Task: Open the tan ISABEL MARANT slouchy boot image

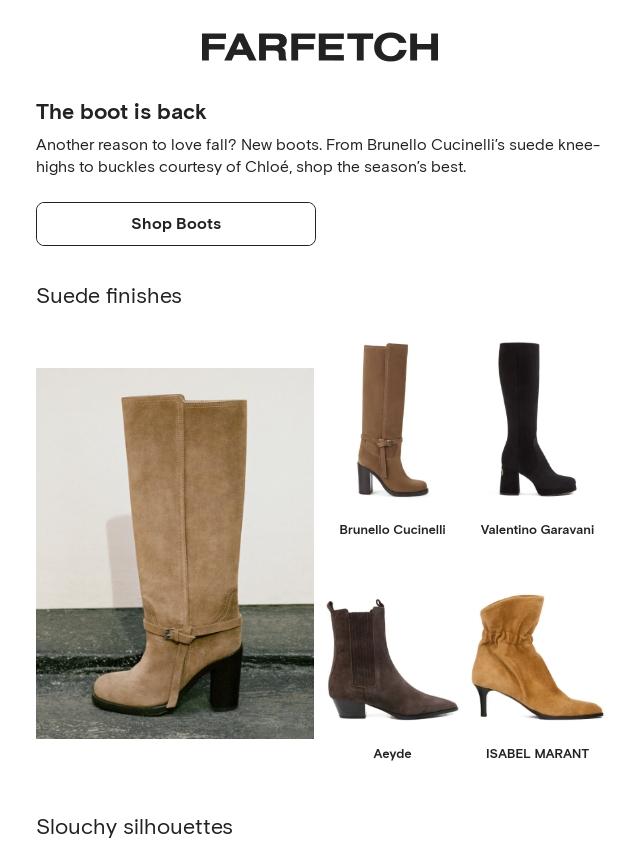Action: pyautogui.click(x=537, y=656)
